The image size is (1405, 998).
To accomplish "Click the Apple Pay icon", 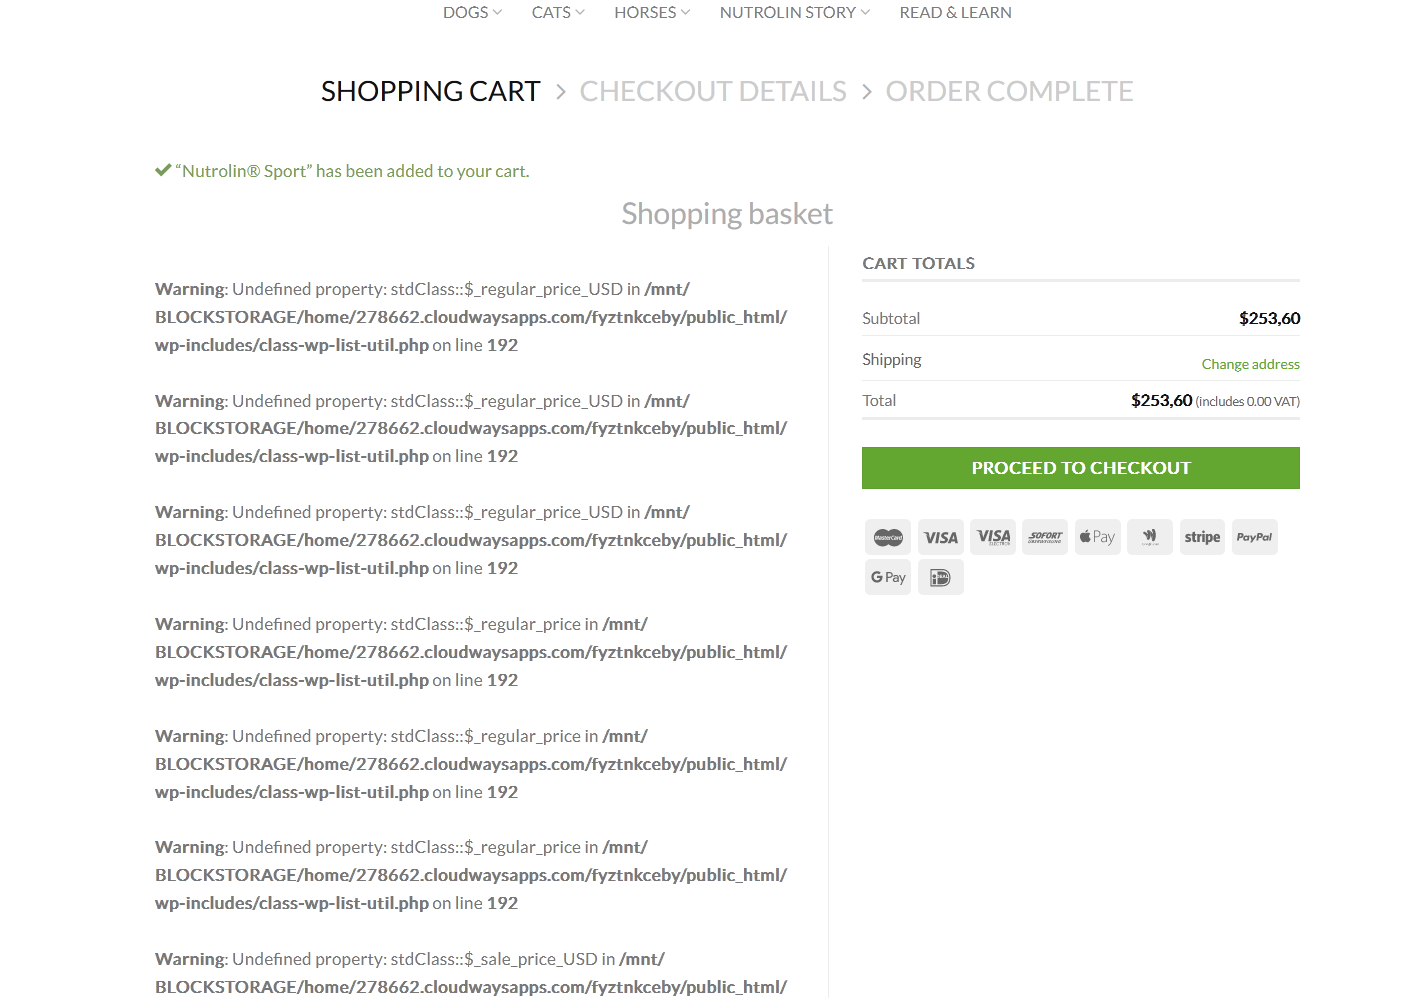I will tap(1097, 537).
